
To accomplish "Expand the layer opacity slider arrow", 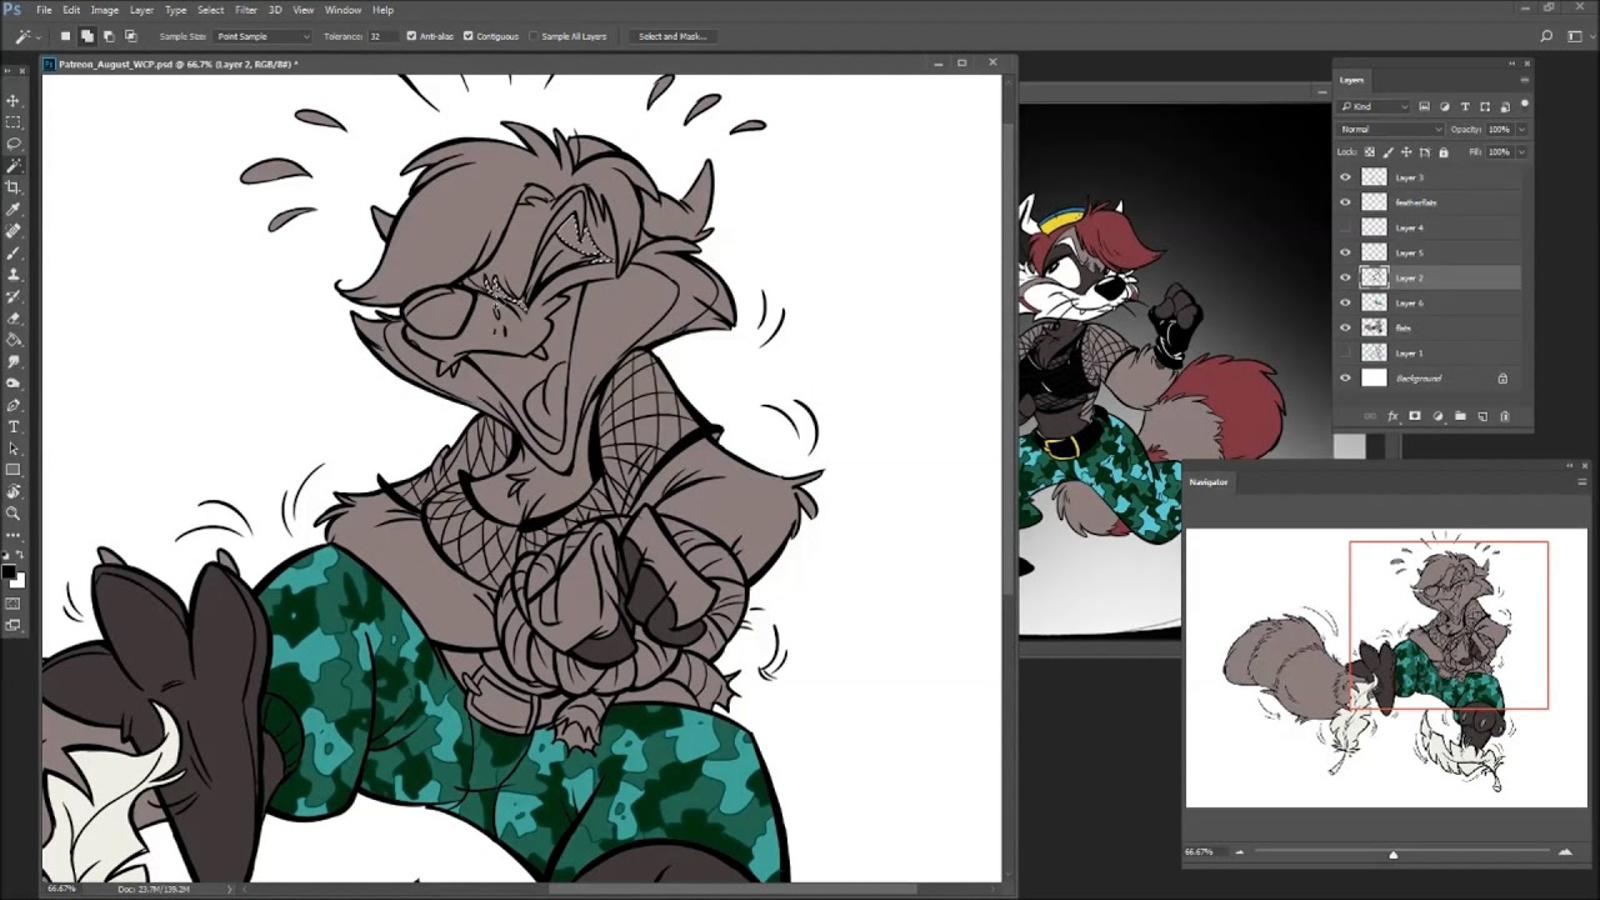I will [x=1522, y=129].
